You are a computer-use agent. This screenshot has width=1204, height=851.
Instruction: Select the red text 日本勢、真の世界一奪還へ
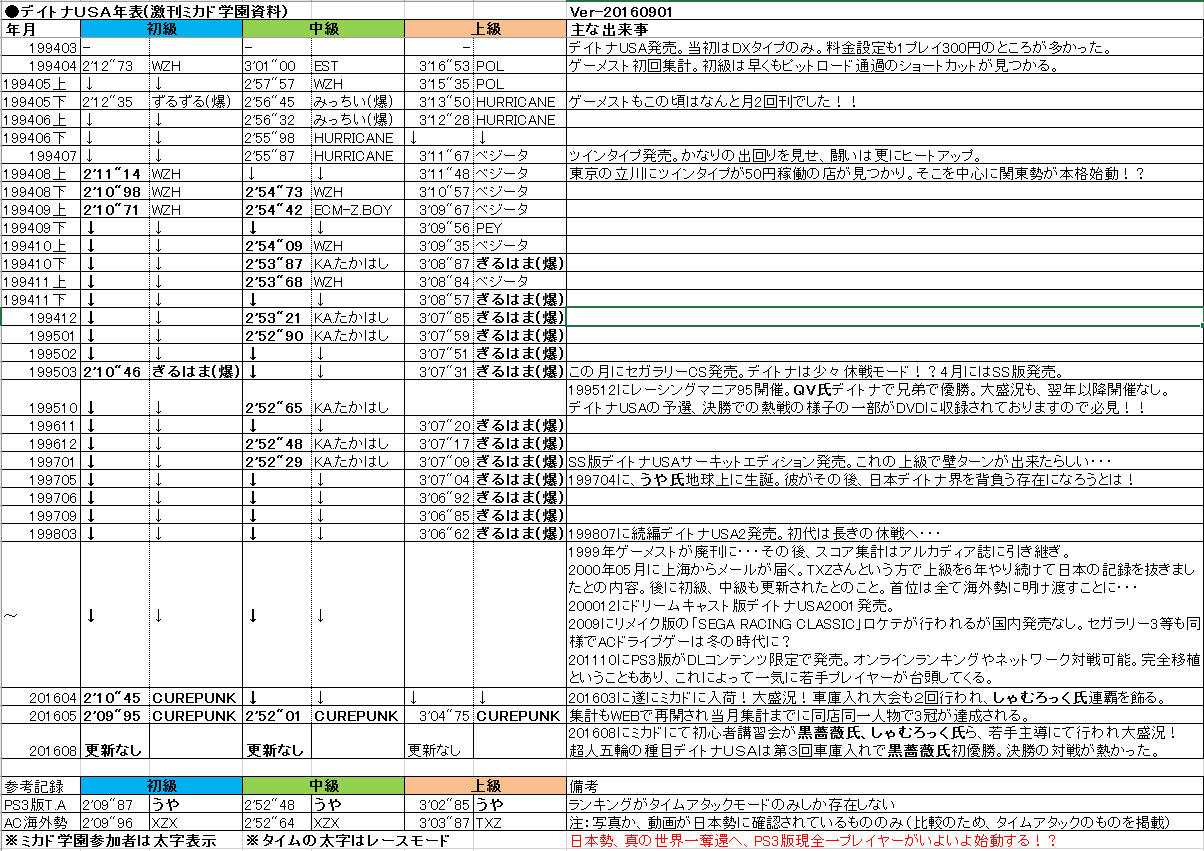812,841
